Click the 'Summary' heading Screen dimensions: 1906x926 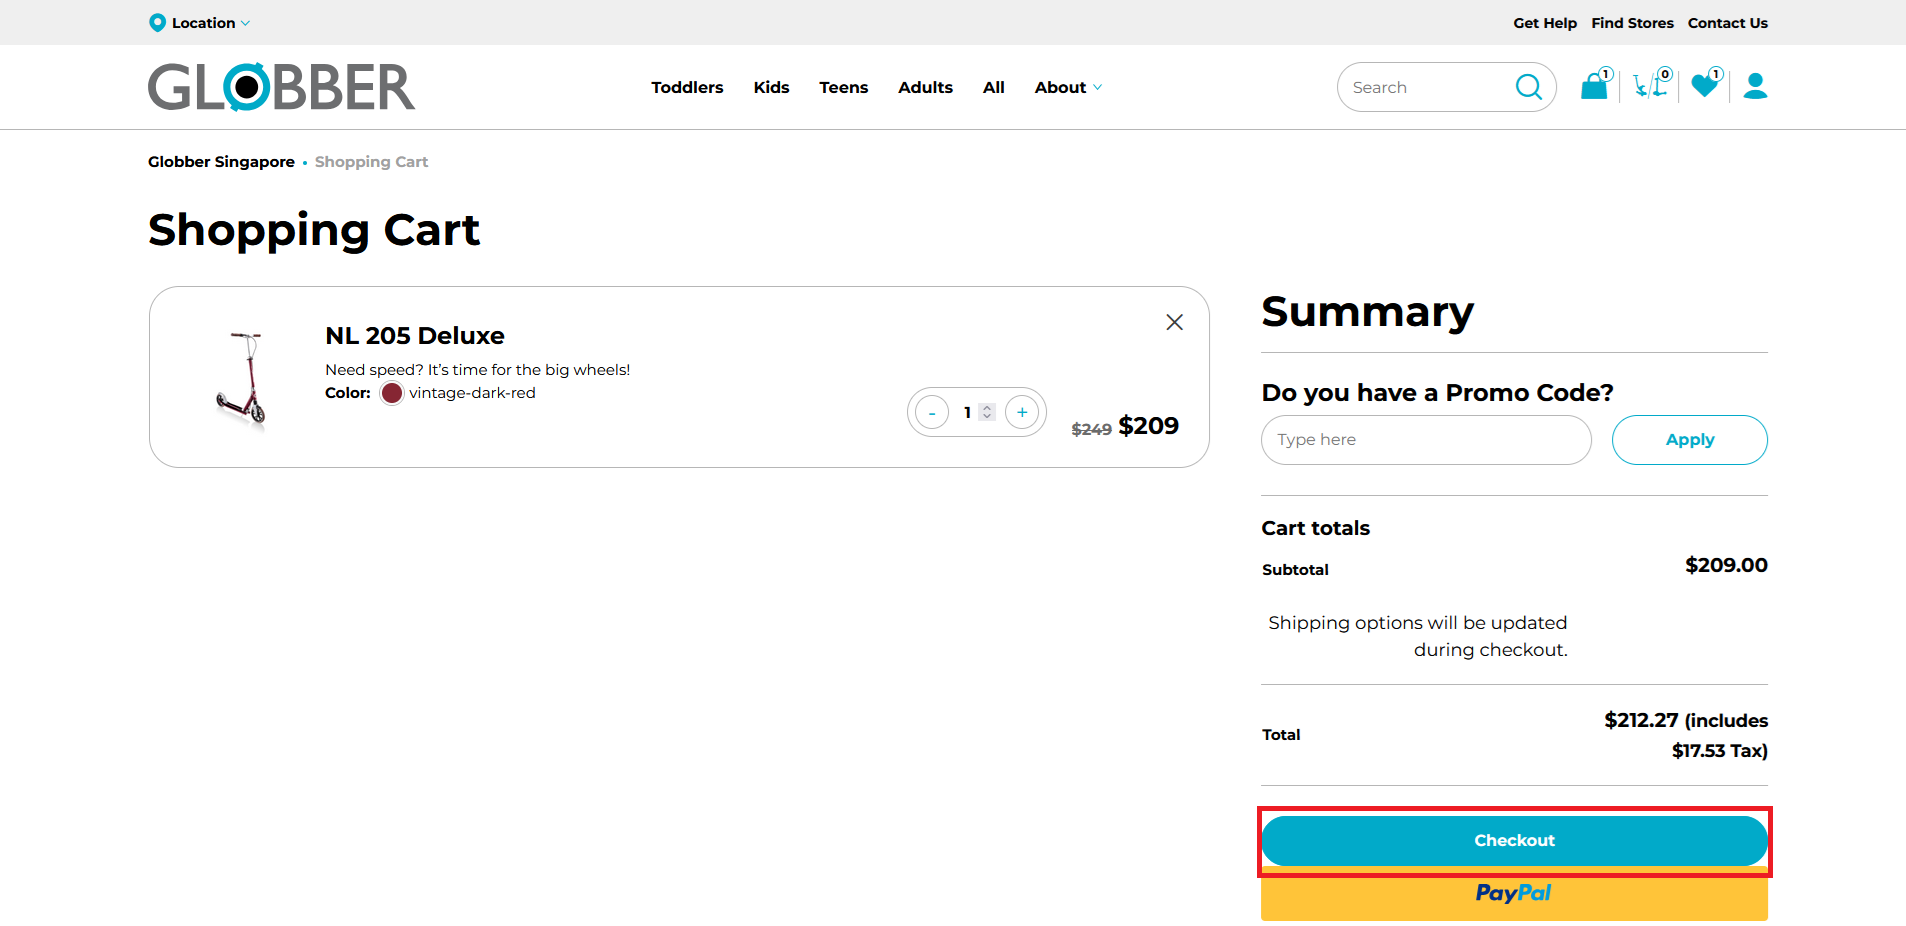click(1367, 311)
